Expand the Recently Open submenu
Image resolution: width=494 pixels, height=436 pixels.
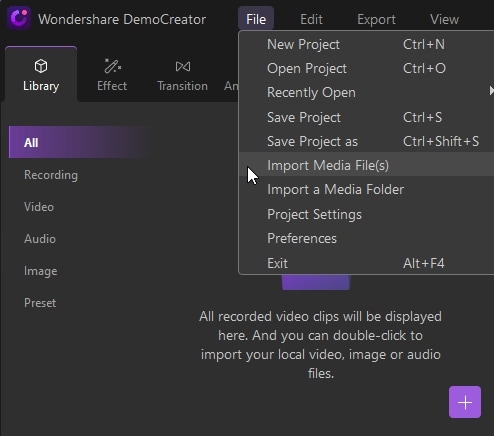point(366,92)
